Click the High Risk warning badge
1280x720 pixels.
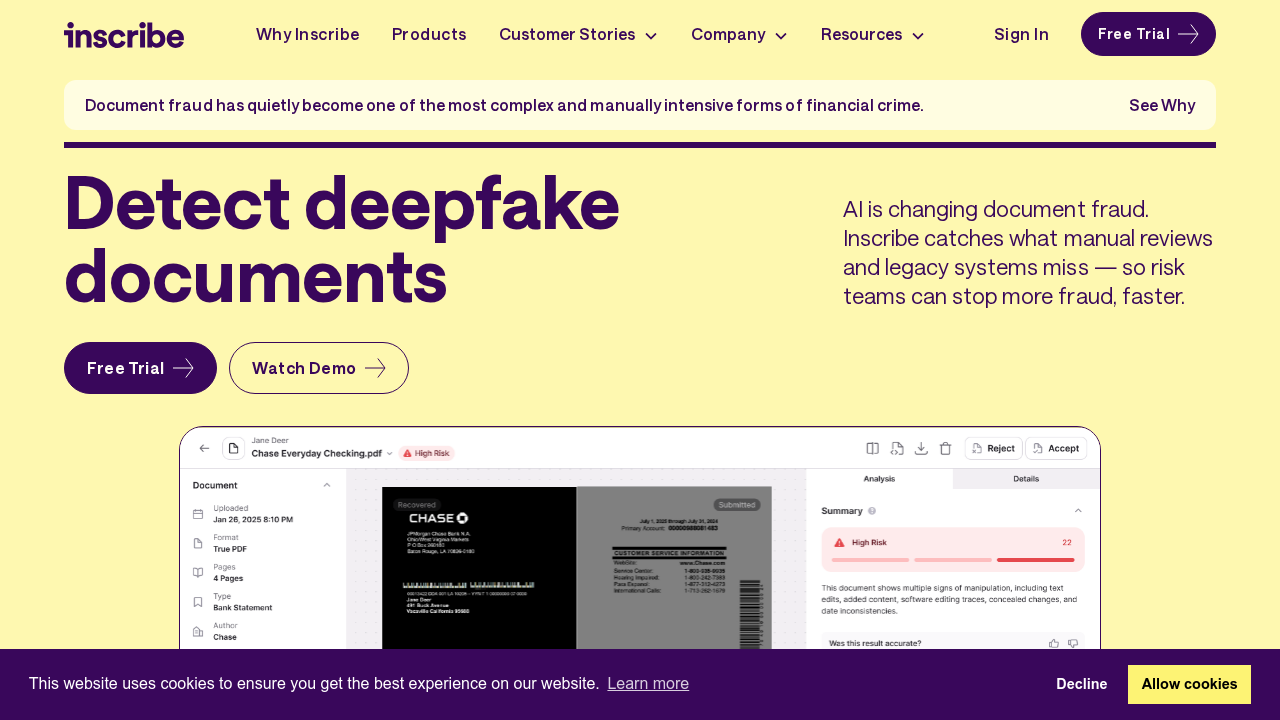click(428, 452)
